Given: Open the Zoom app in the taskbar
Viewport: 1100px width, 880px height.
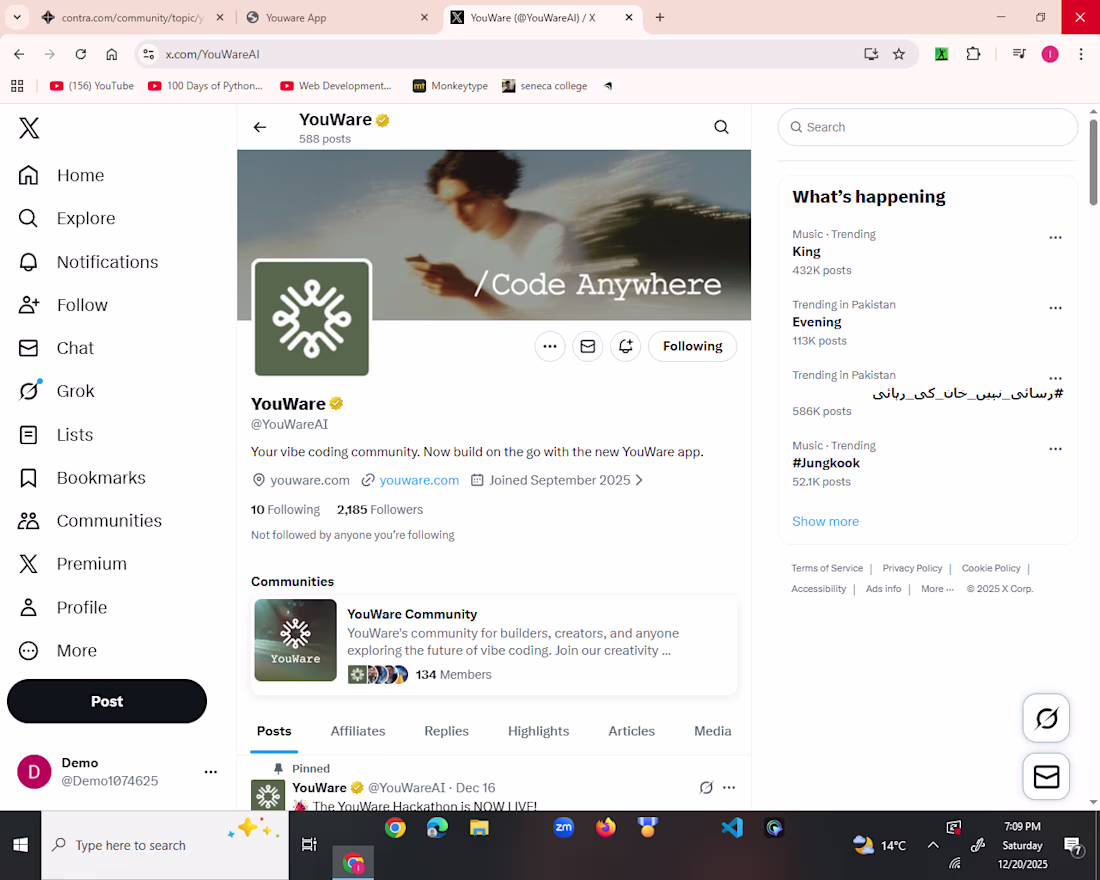Looking at the screenshot, I should tap(563, 828).
